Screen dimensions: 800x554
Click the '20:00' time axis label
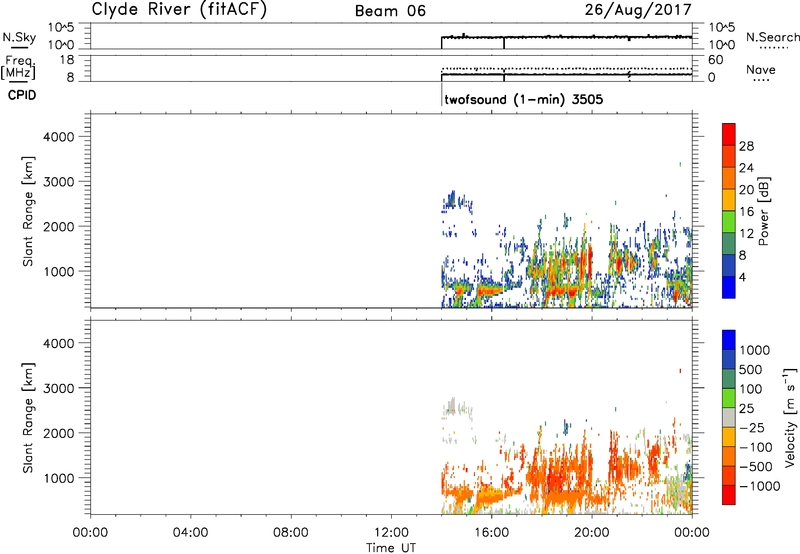pos(592,533)
